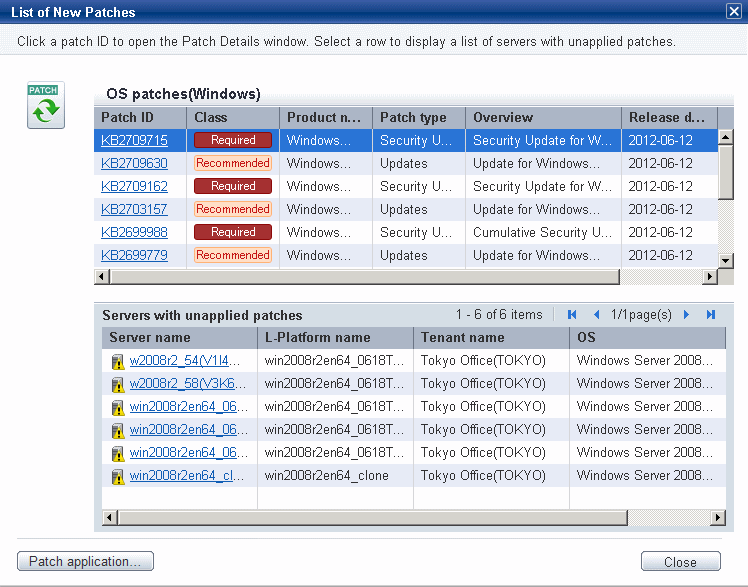Open server w2008r2_54(V1I4... link
The width and height of the screenshot is (748, 587).
(185, 360)
